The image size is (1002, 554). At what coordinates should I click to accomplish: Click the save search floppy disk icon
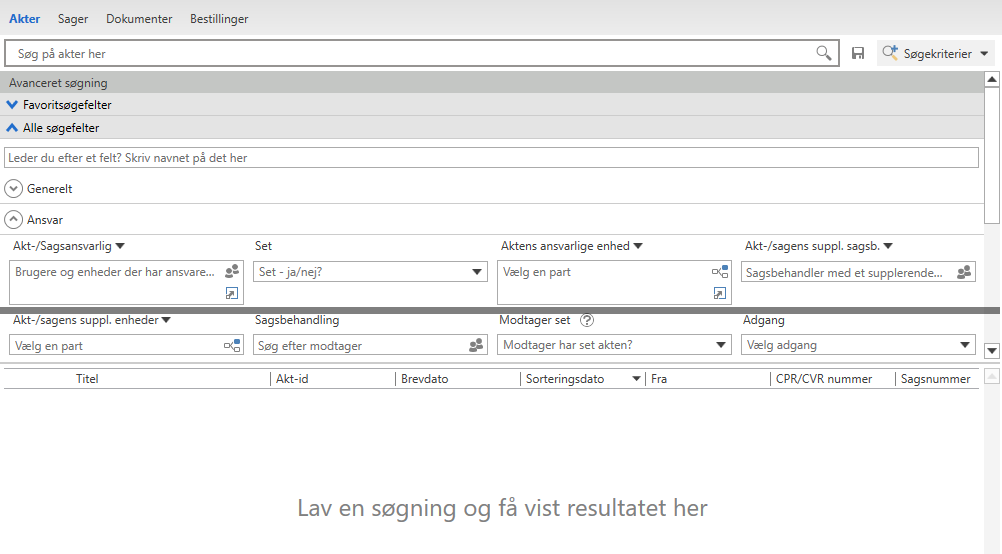coord(858,53)
